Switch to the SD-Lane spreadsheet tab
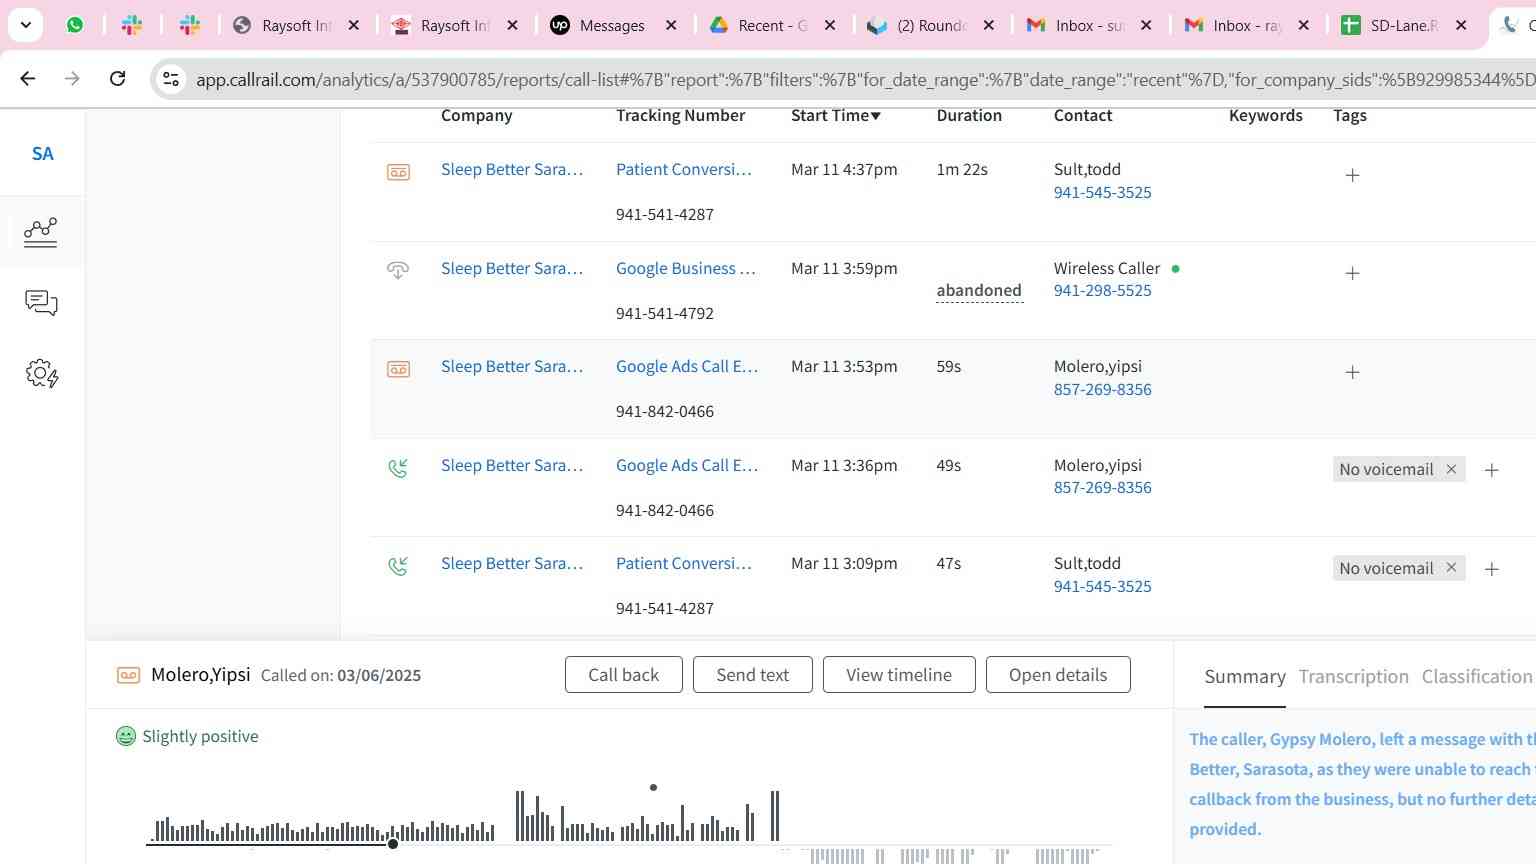The image size is (1536, 864). 1404,25
